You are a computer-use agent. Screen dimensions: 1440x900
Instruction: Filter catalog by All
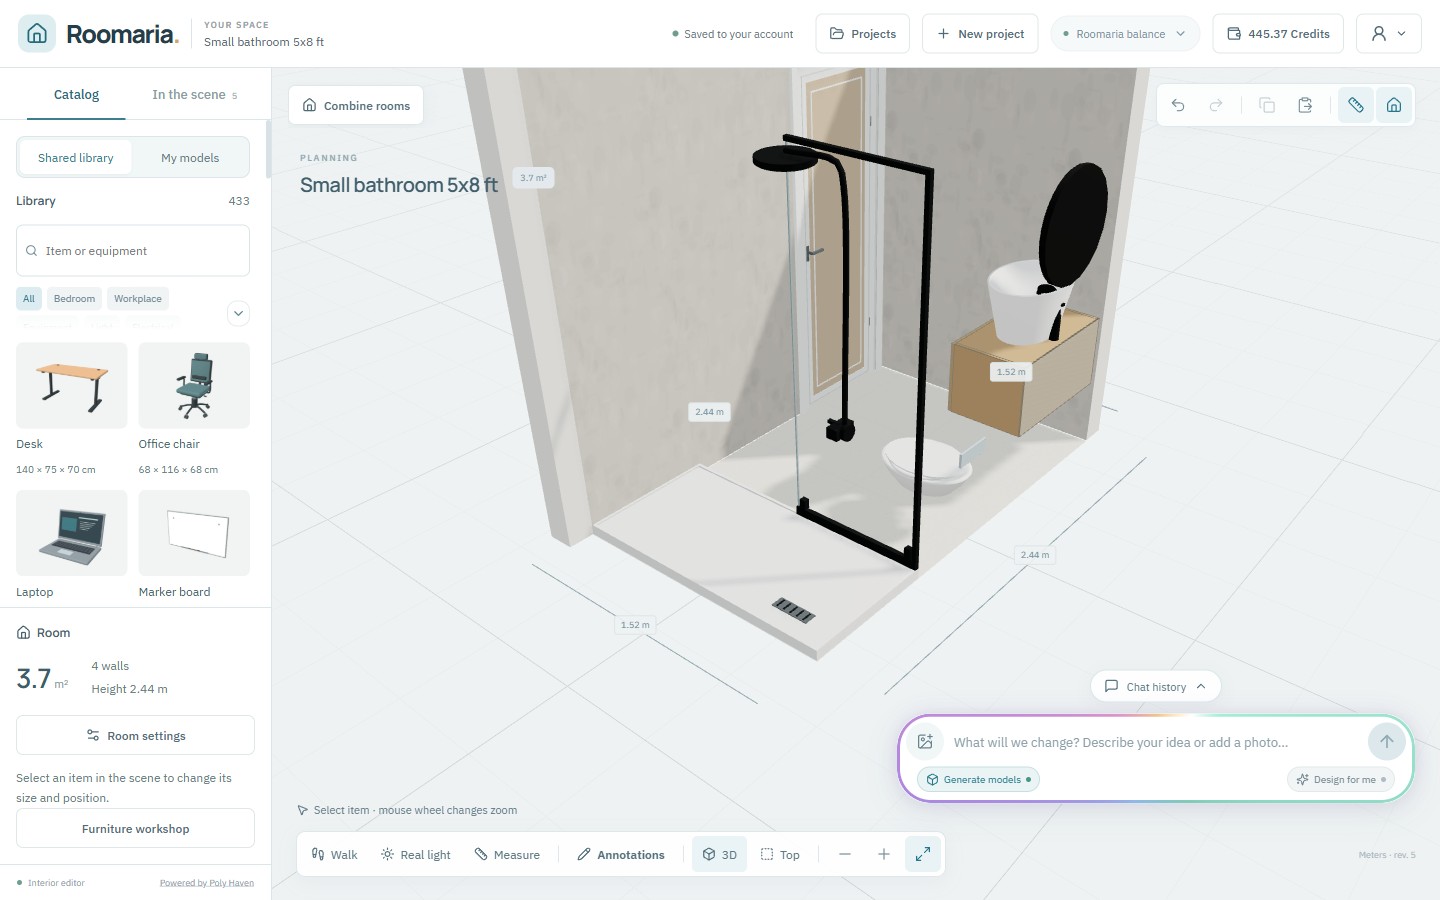pyautogui.click(x=29, y=298)
